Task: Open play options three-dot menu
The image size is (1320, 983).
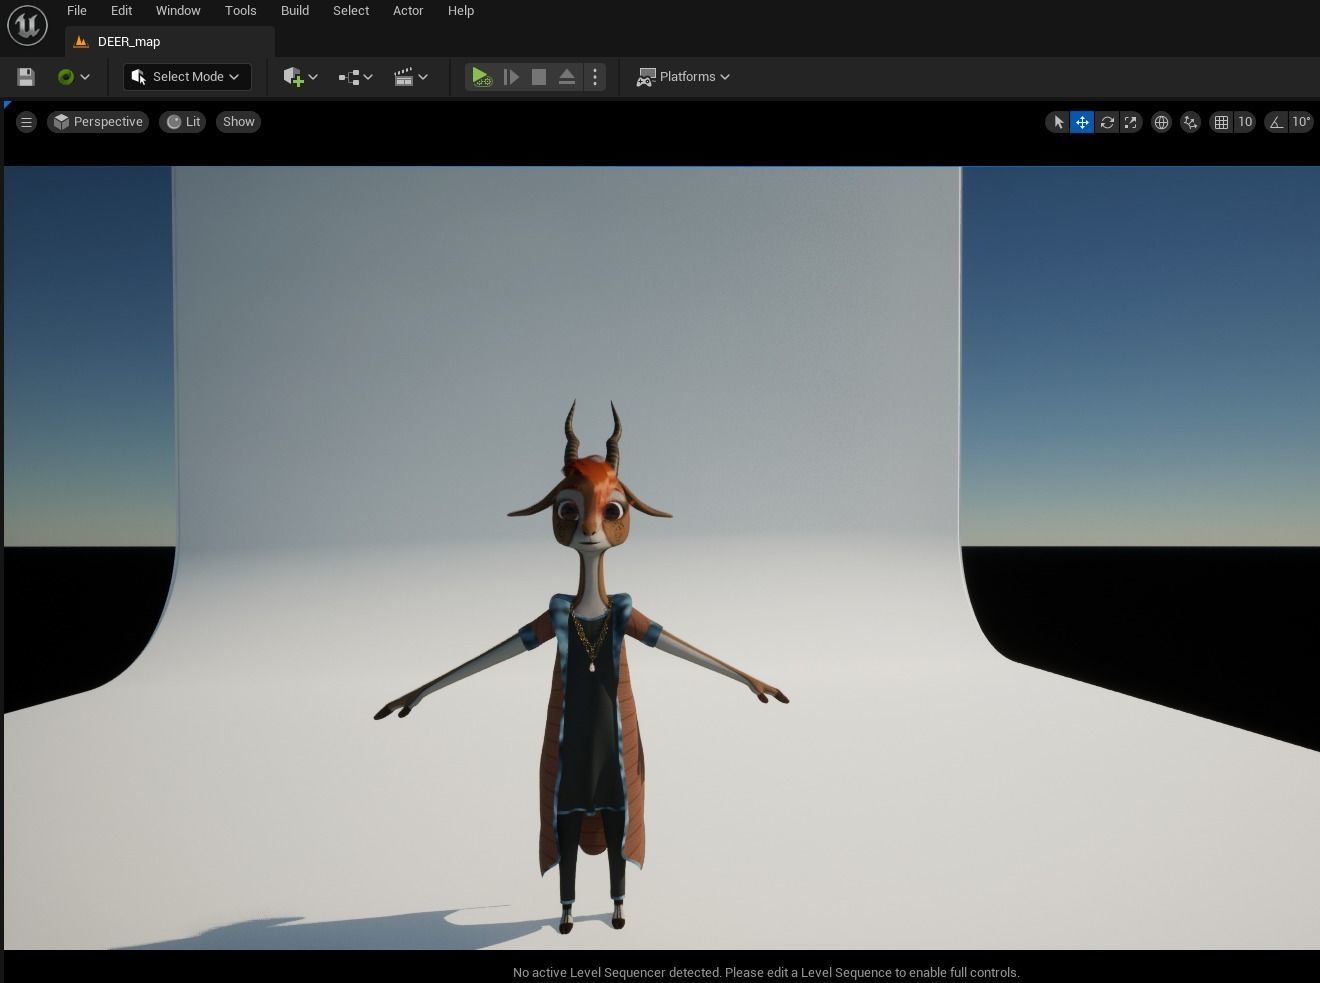Action: 595,77
